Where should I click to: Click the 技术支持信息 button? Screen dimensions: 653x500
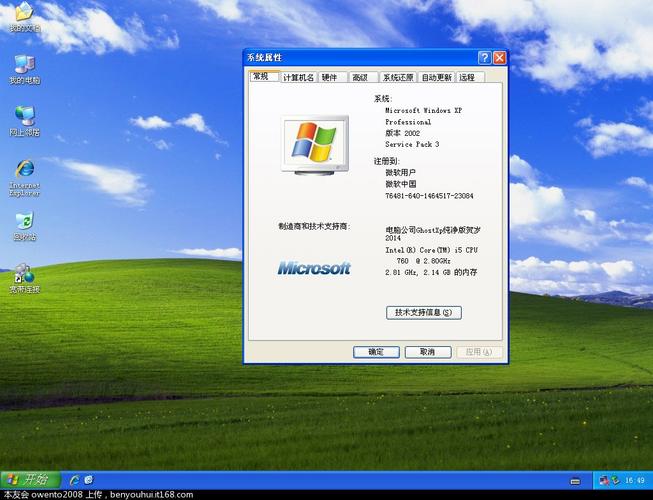coord(423,312)
